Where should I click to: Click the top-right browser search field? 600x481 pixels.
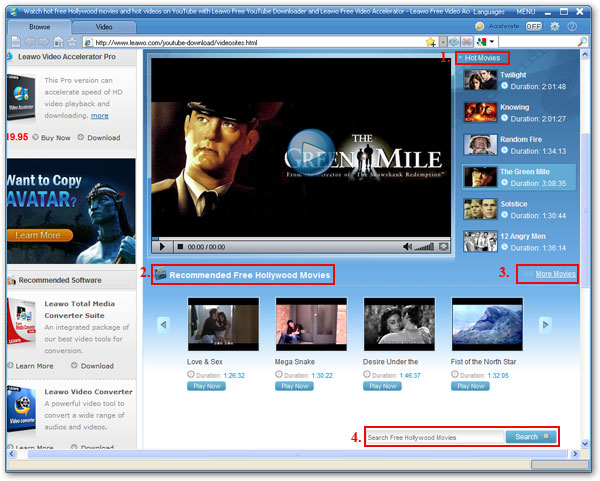pyautogui.click(x=538, y=42)
